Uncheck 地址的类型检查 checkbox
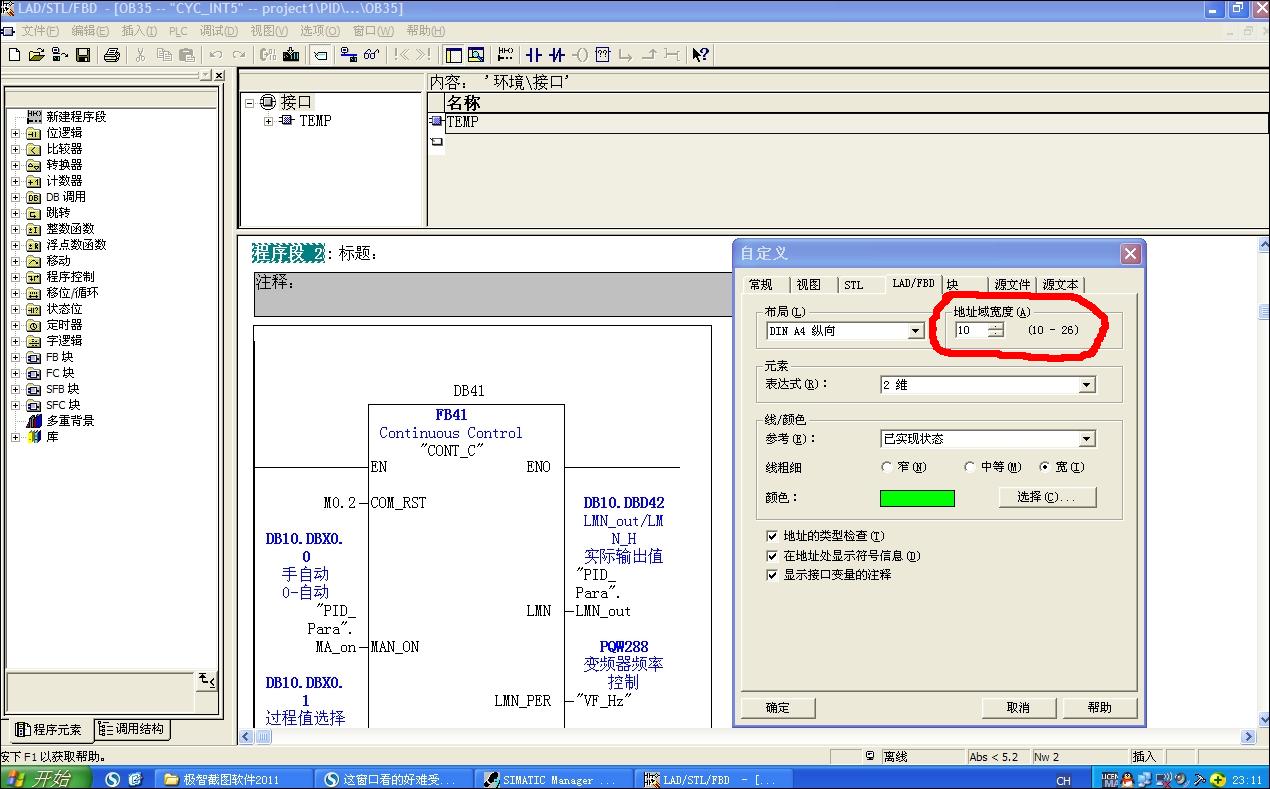1270x789 pixels. (771, 536)
